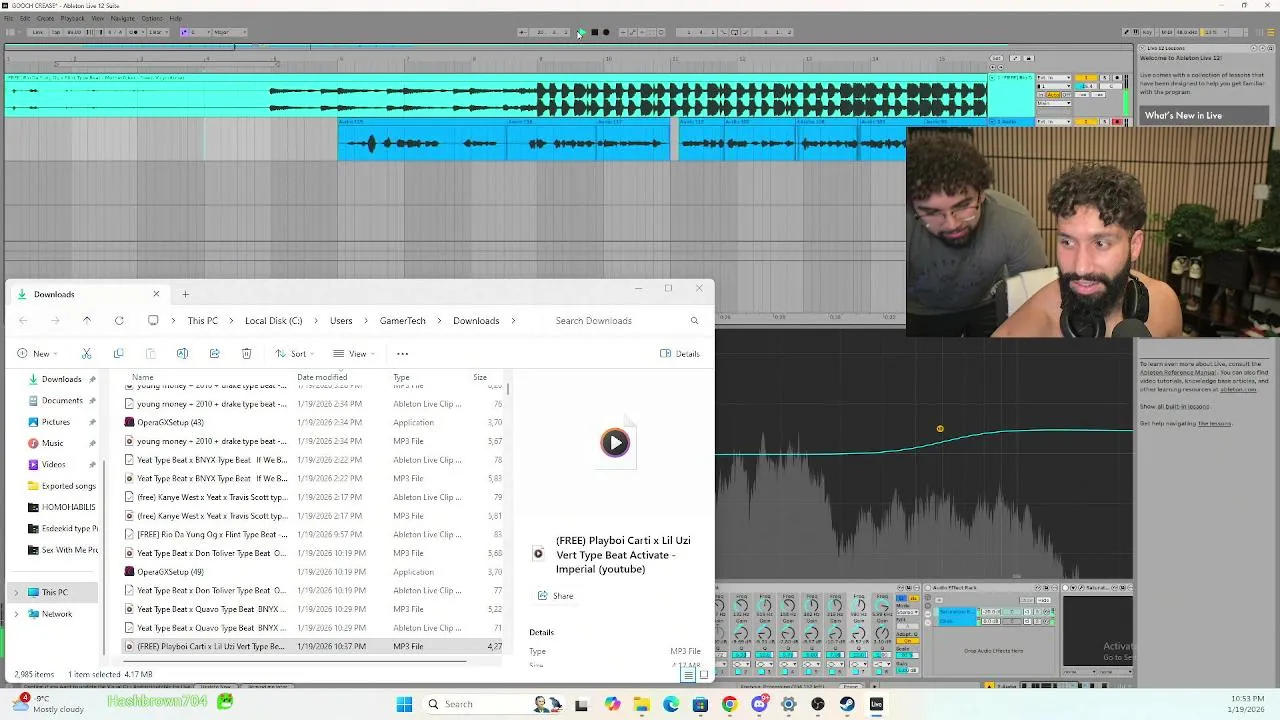Expand chevron after Downloads in address bar
Screen dimensions: 1280x720
coord(514,321)
